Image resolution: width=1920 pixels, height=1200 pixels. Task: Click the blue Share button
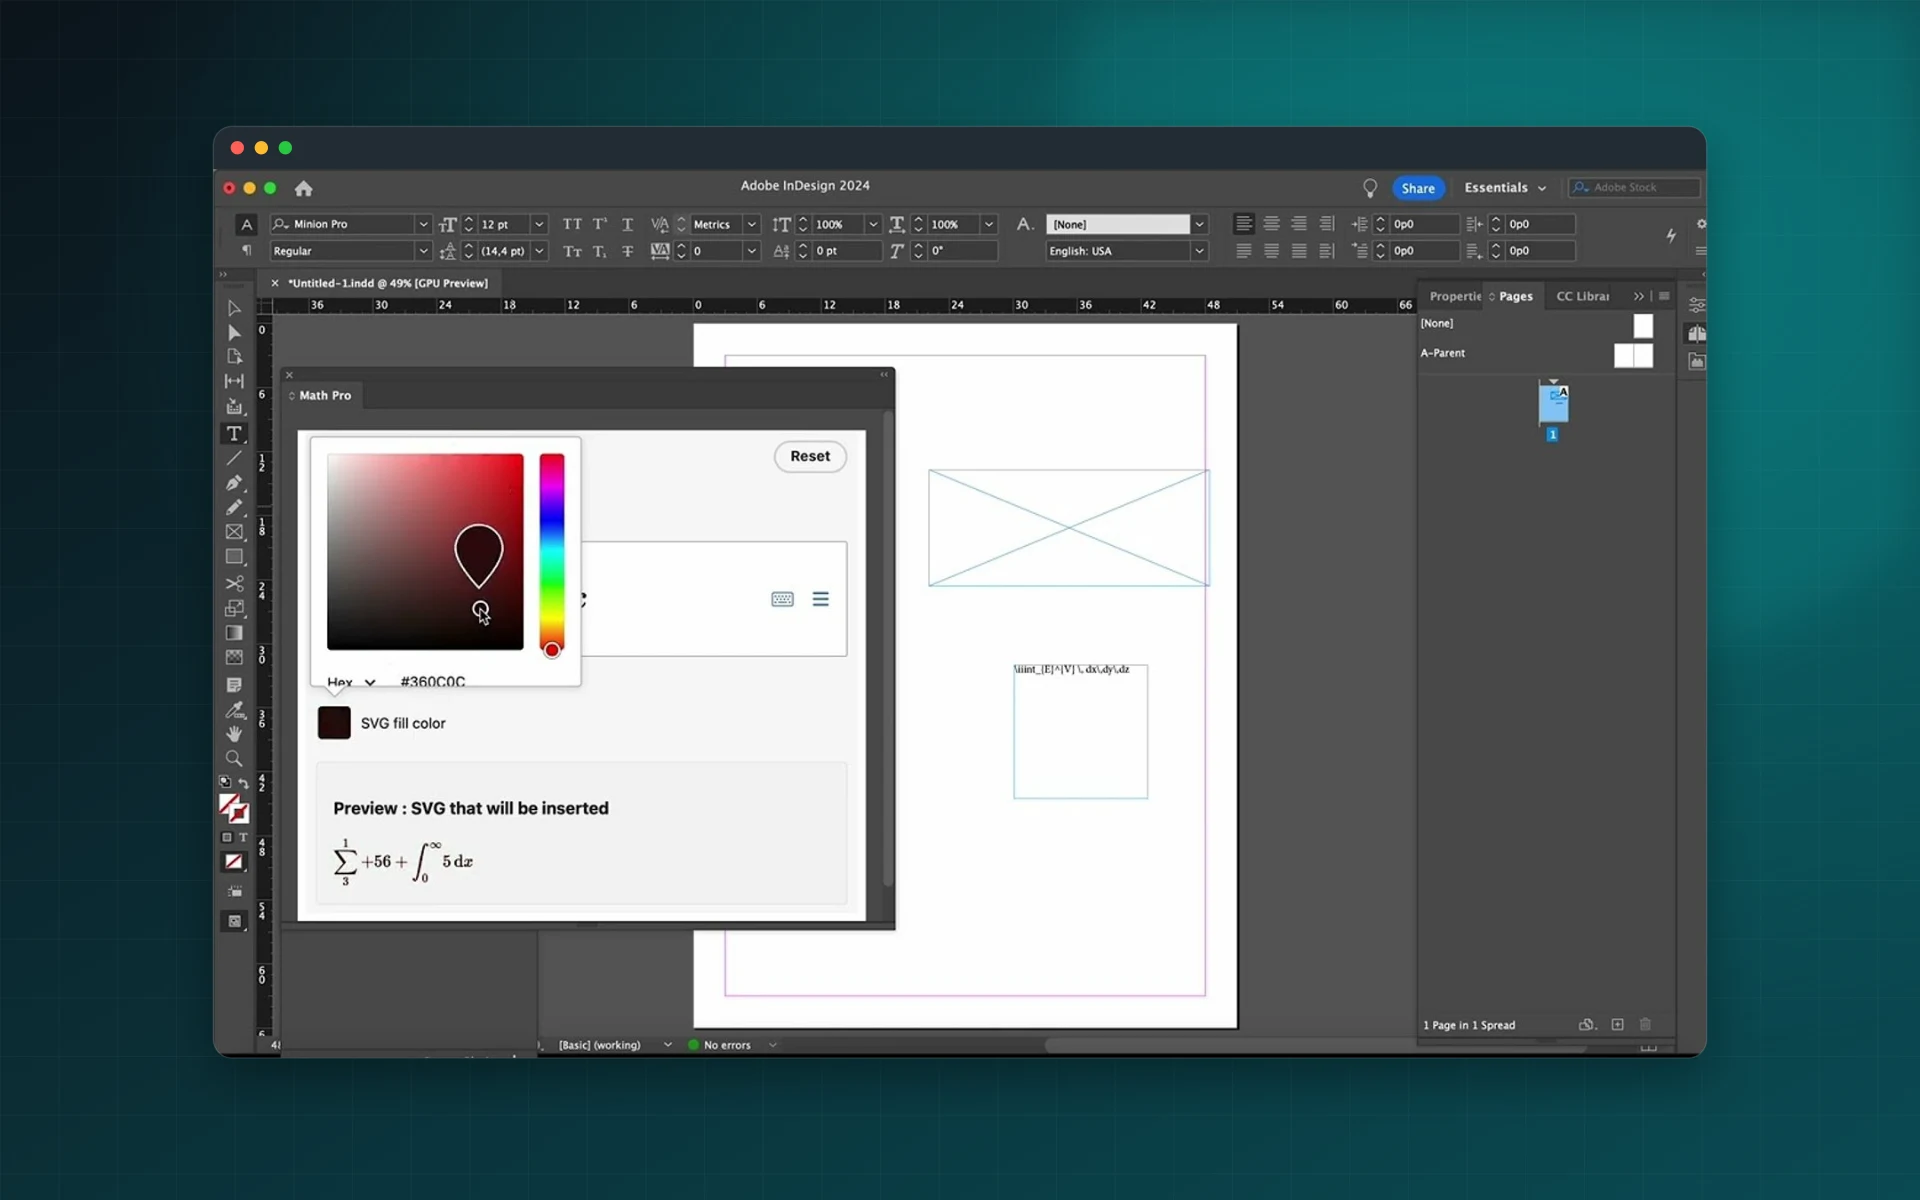click(x=1418, y=188)
